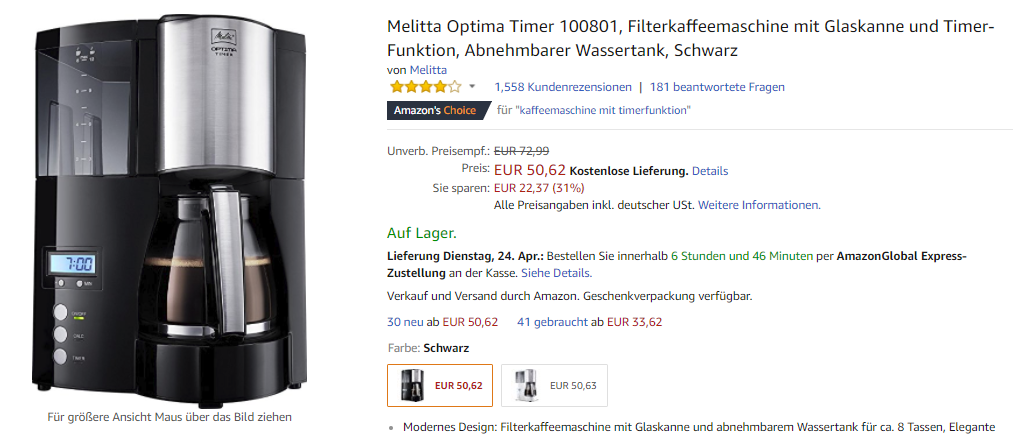Click the white coffee machine swatch thumbnail icon
This screenshot has height=435, width=1035.
point(526,385)
